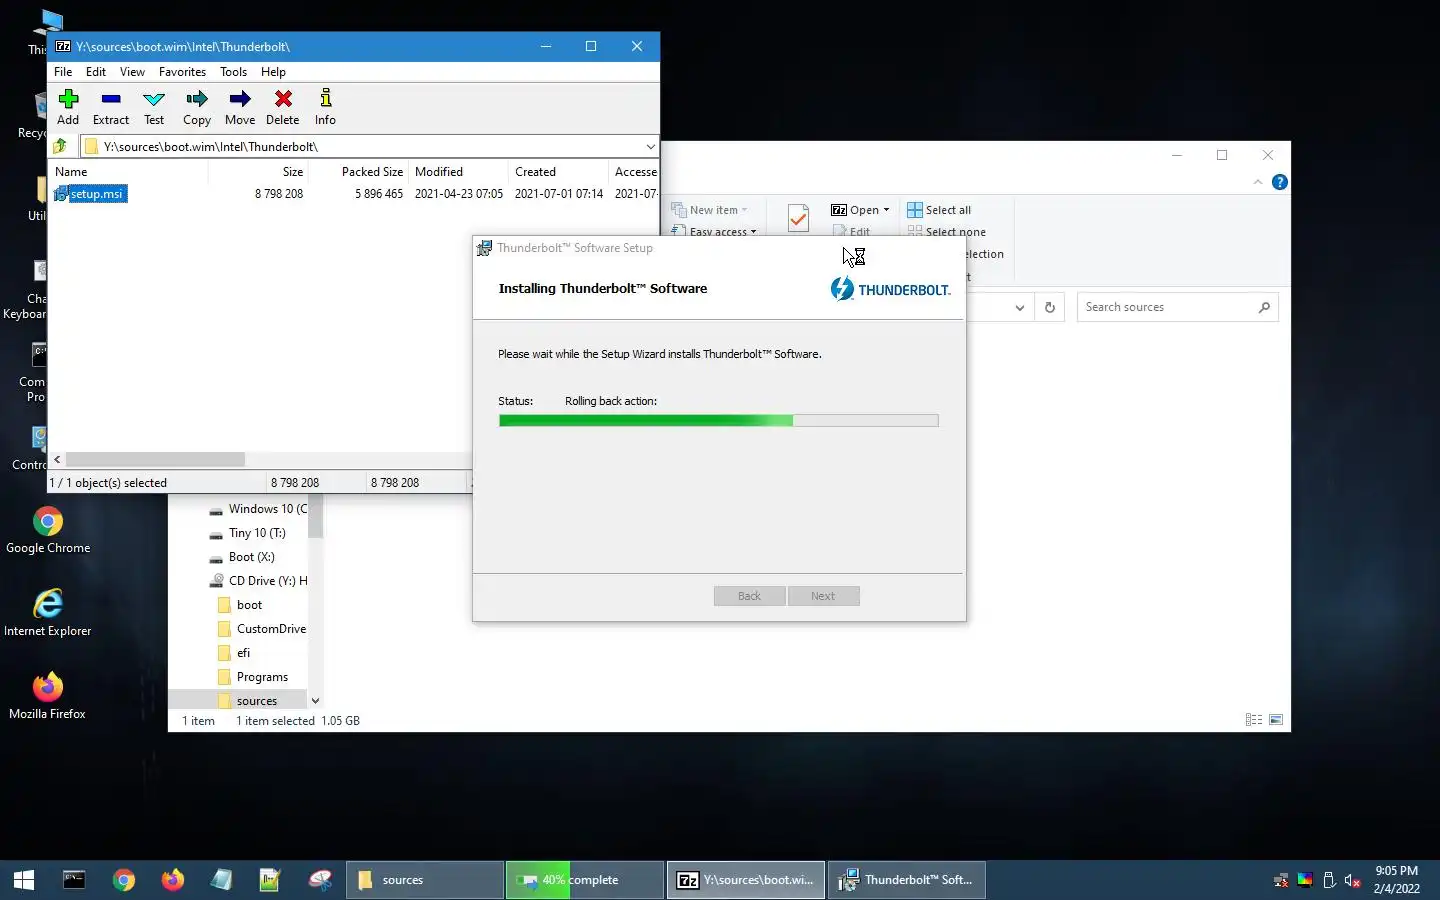Go up one folder level in 7-Zip
The width and height of the screenshot is (1440, 900).
click(x=61, y=146)
